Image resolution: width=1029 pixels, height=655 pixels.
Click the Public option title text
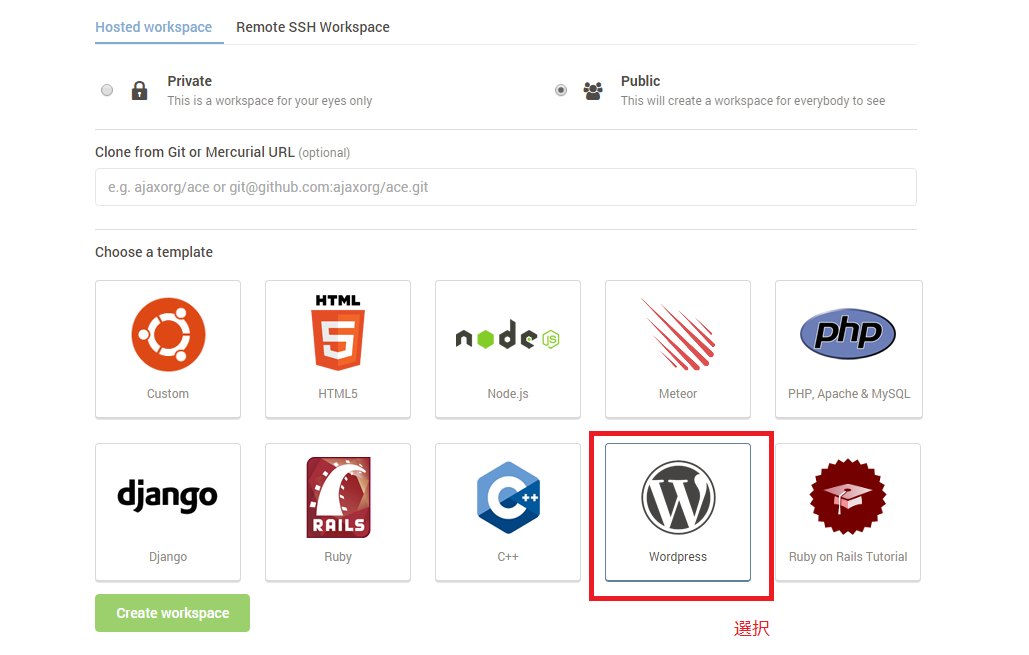point(640,81)
